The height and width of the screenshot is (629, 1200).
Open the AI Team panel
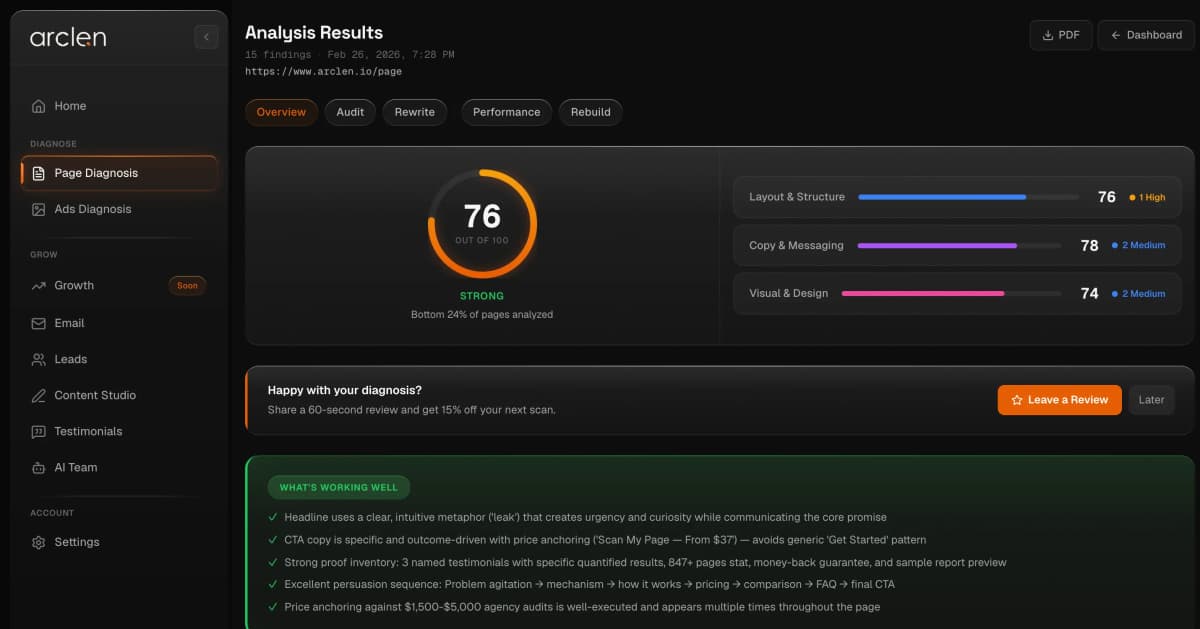(40, 467)
